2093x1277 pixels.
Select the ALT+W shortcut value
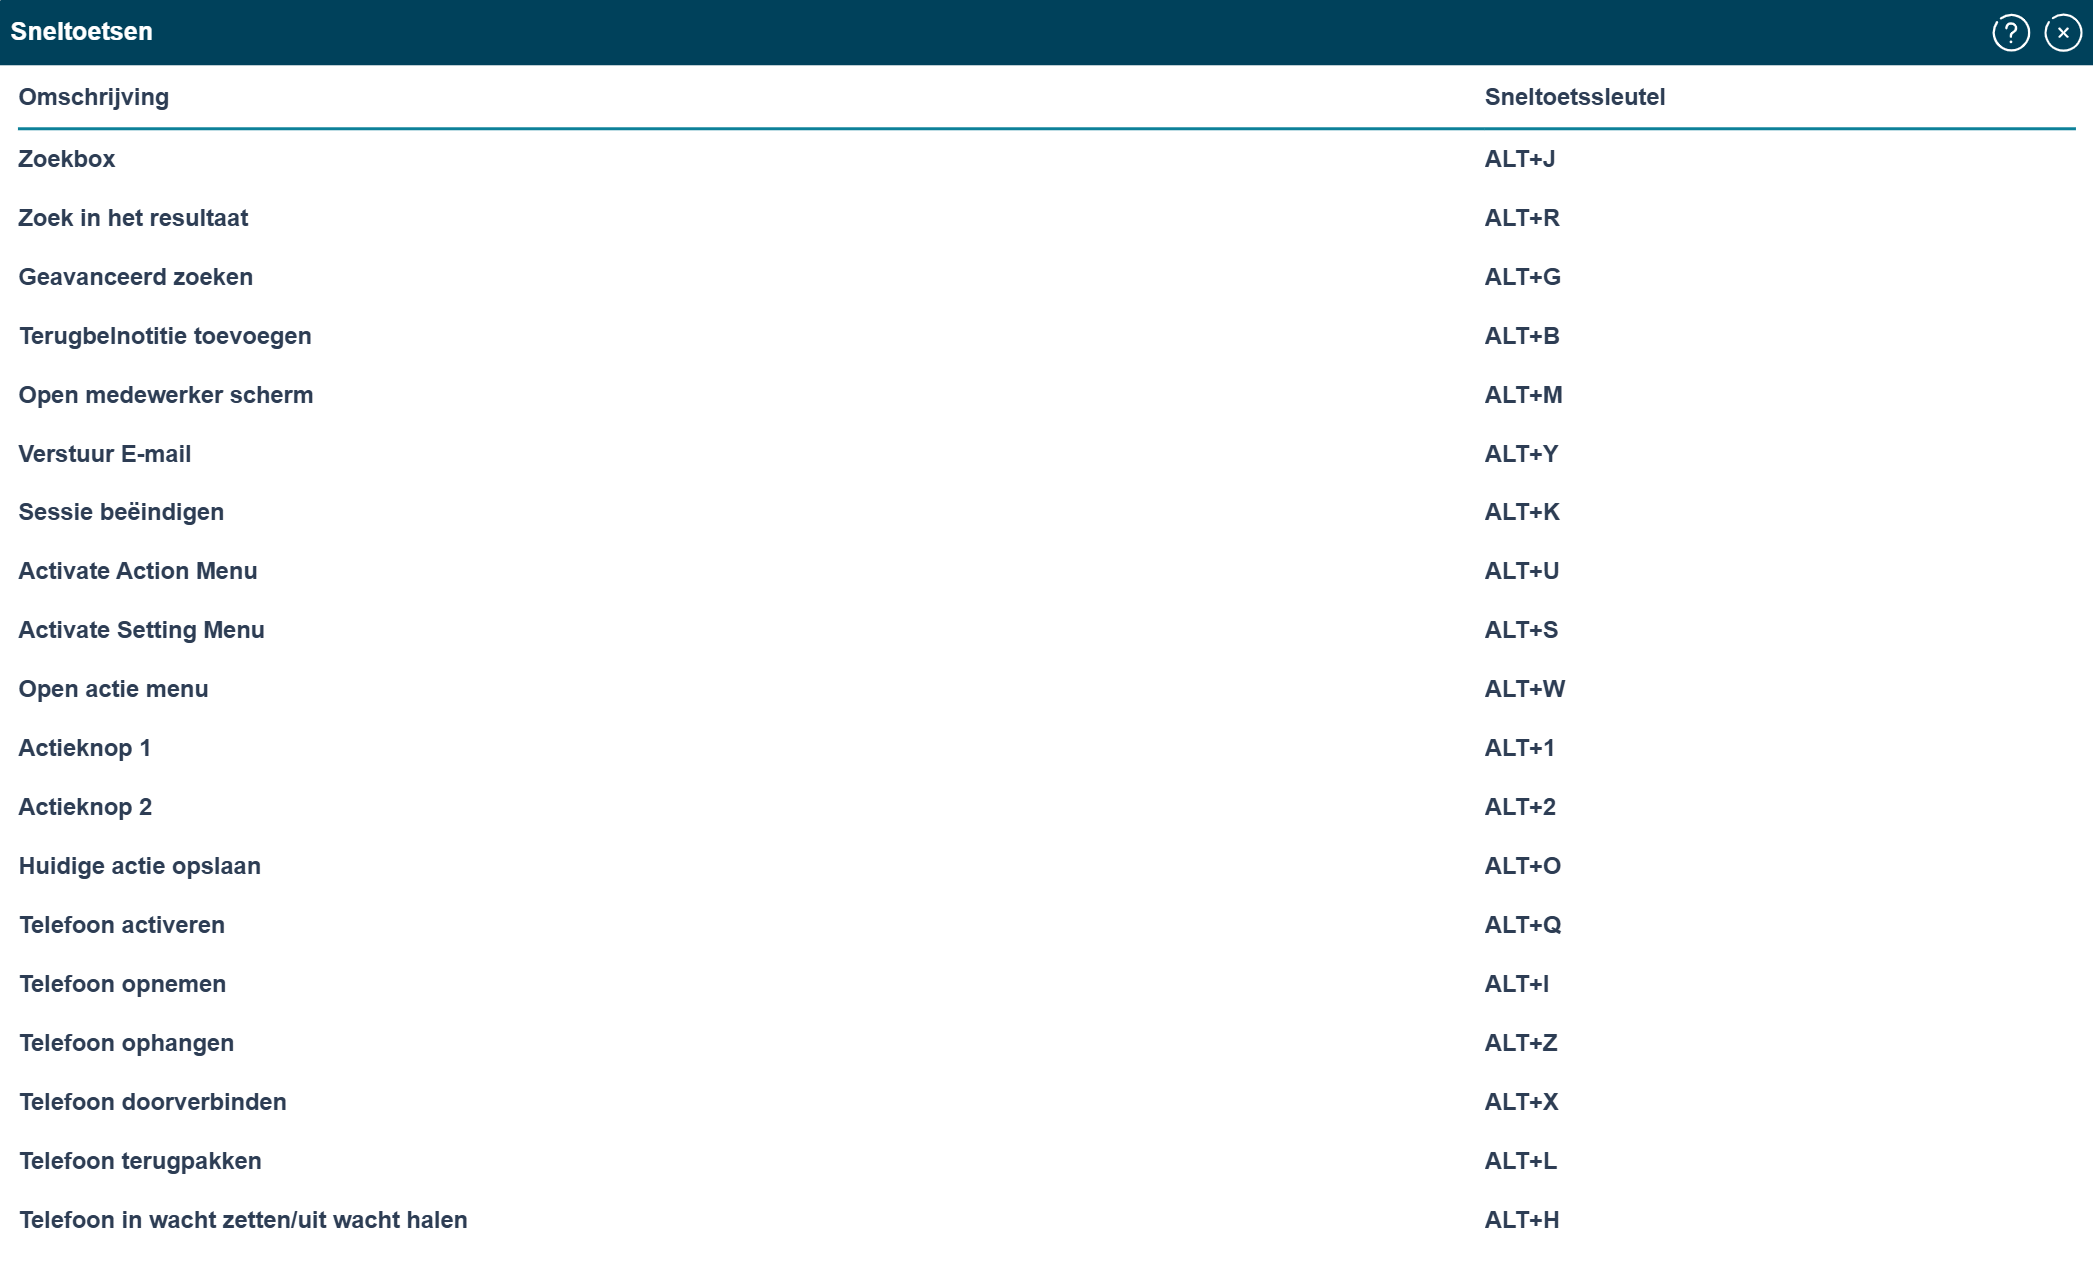click(x=1524, y=689)
